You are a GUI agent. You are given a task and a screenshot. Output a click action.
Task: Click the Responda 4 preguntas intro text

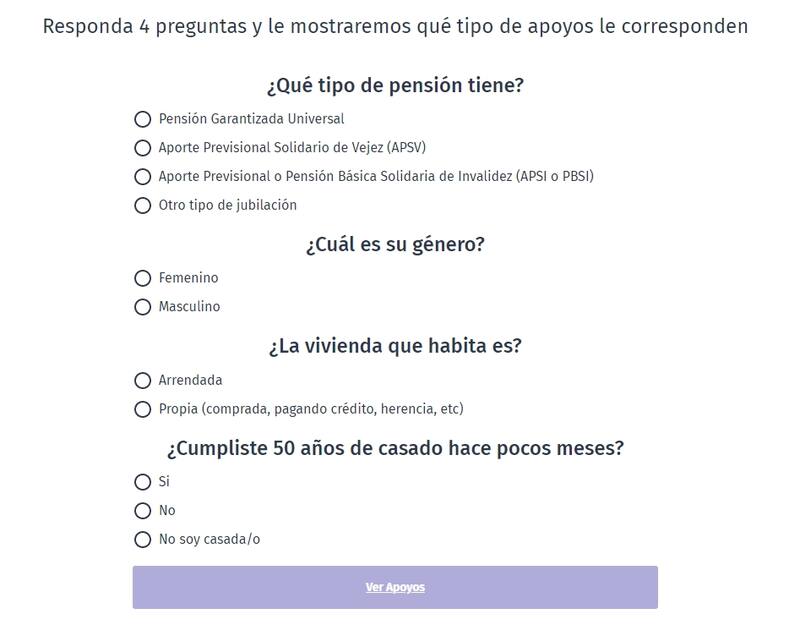[395, 27]
